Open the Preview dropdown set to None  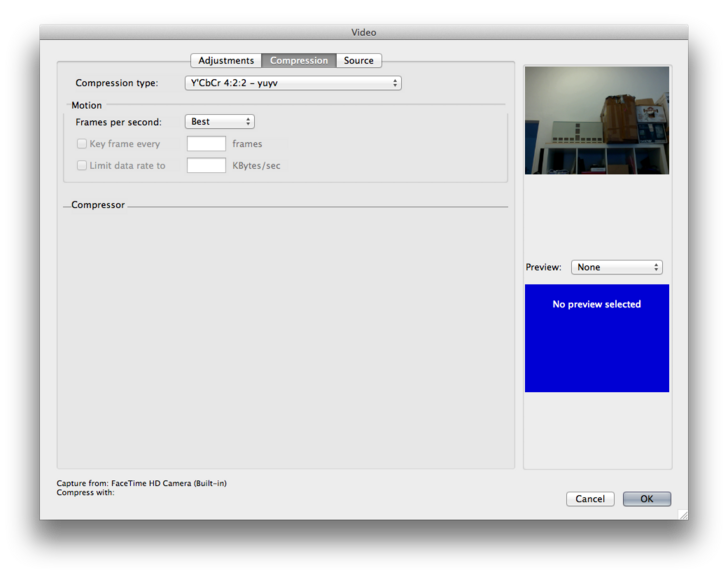pyautogui.click(x=617, y=267)
